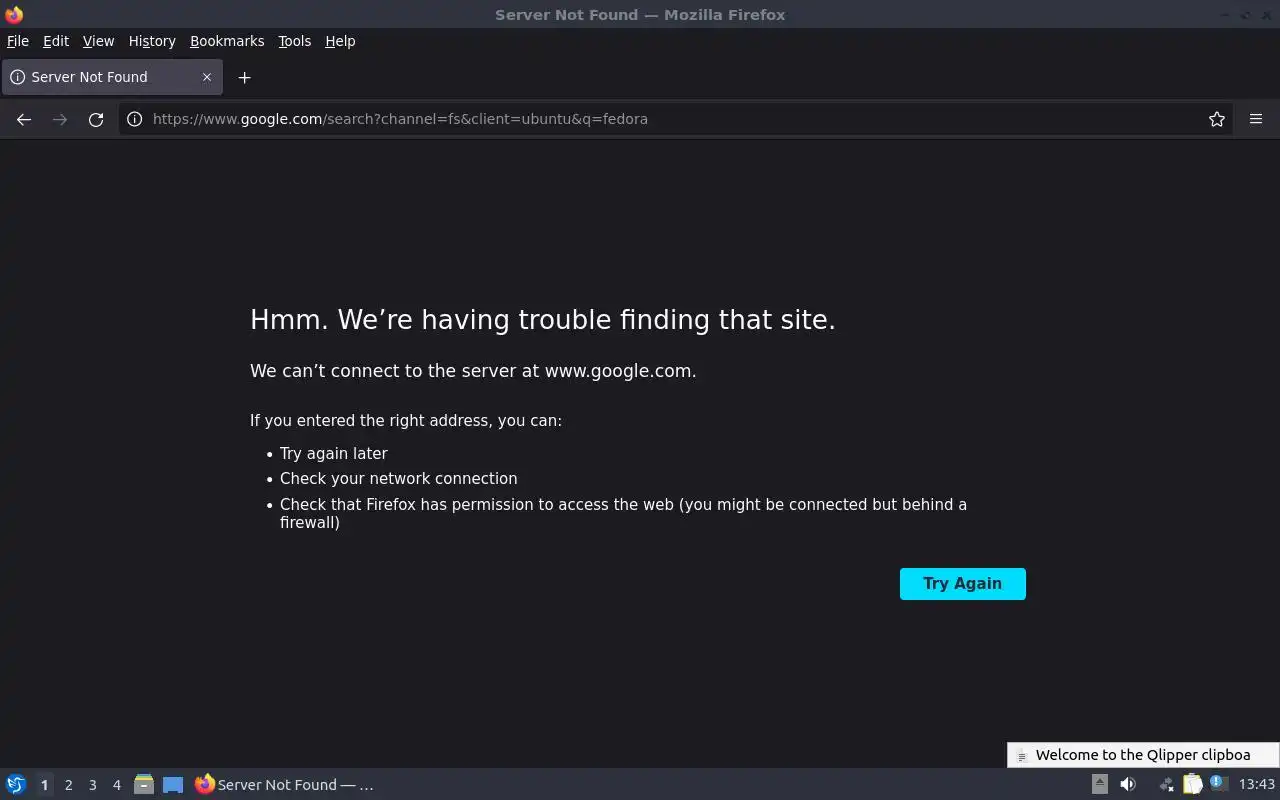Click the Welcome to the Qlipper clipboard notification

1143,755
